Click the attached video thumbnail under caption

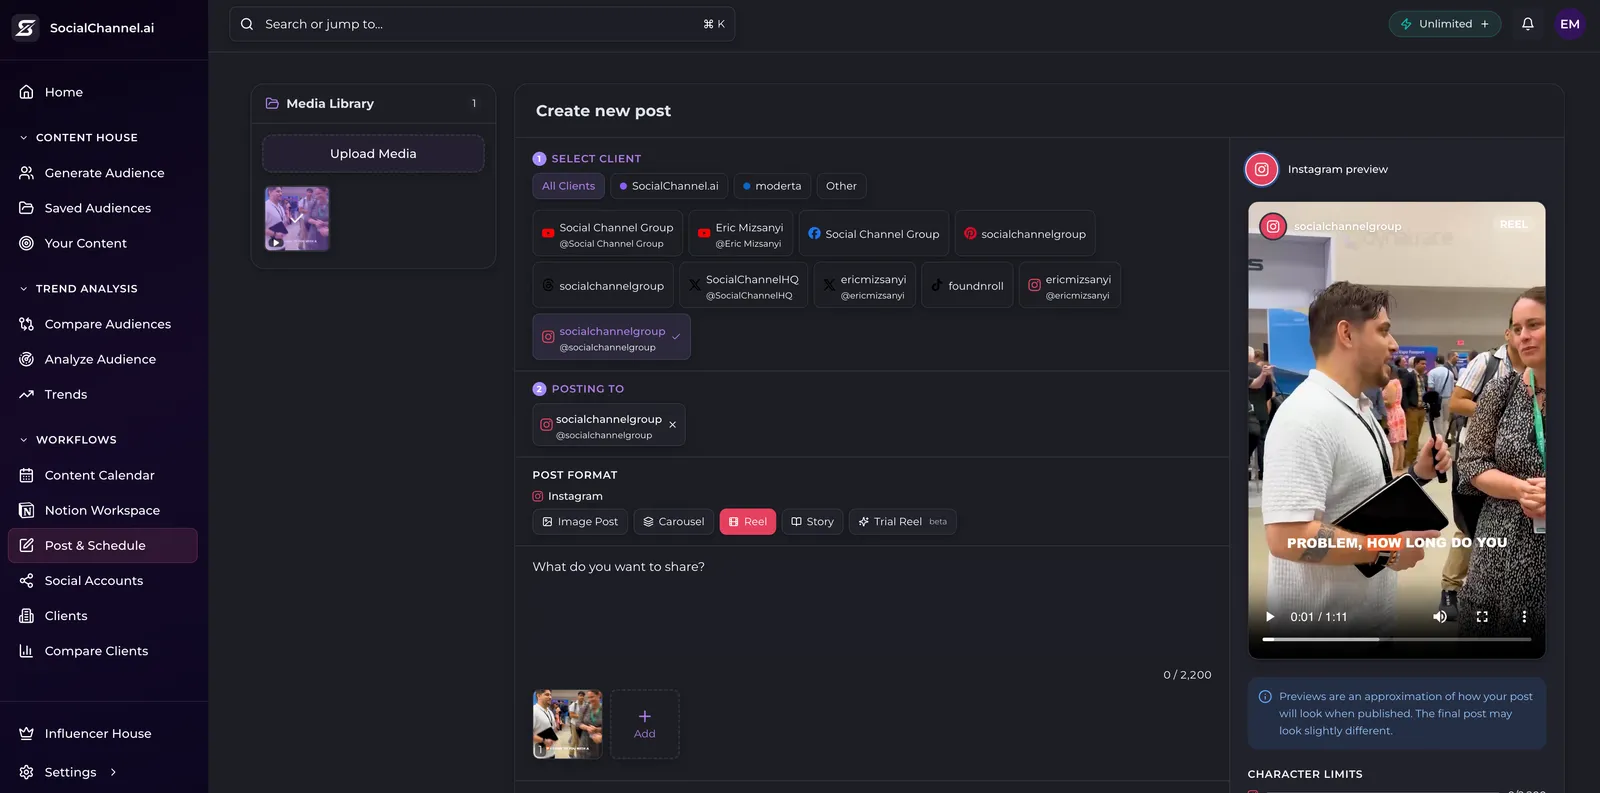pos(568,724)
